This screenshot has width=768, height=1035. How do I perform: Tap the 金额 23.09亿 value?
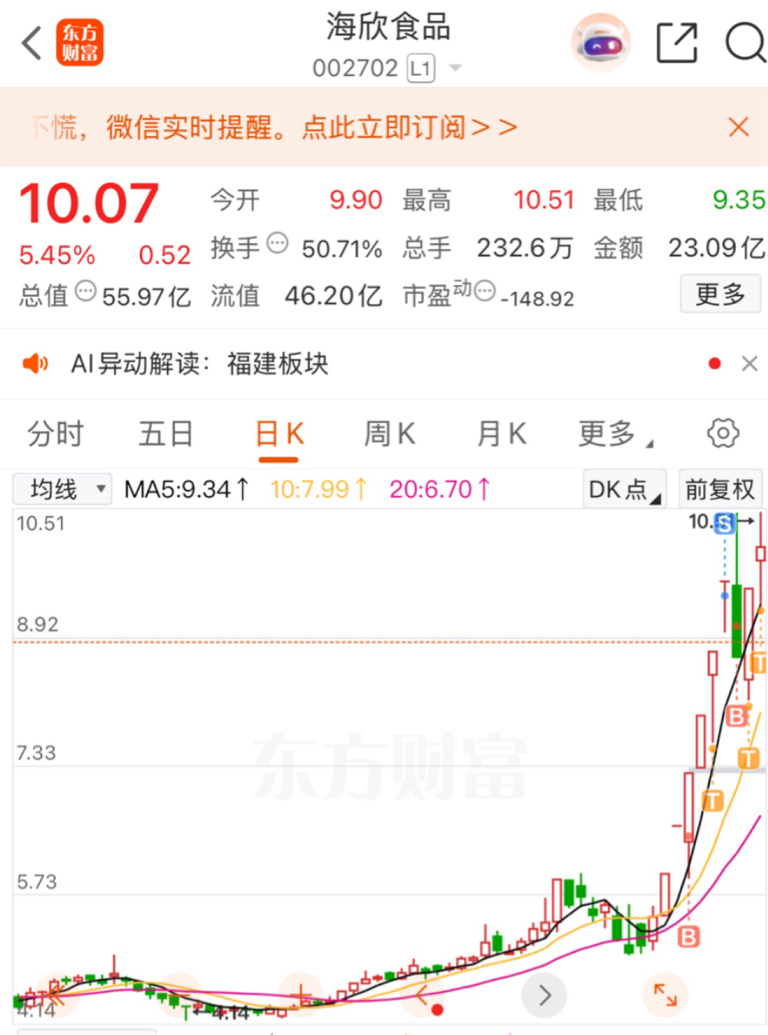[x=717, y=248]
